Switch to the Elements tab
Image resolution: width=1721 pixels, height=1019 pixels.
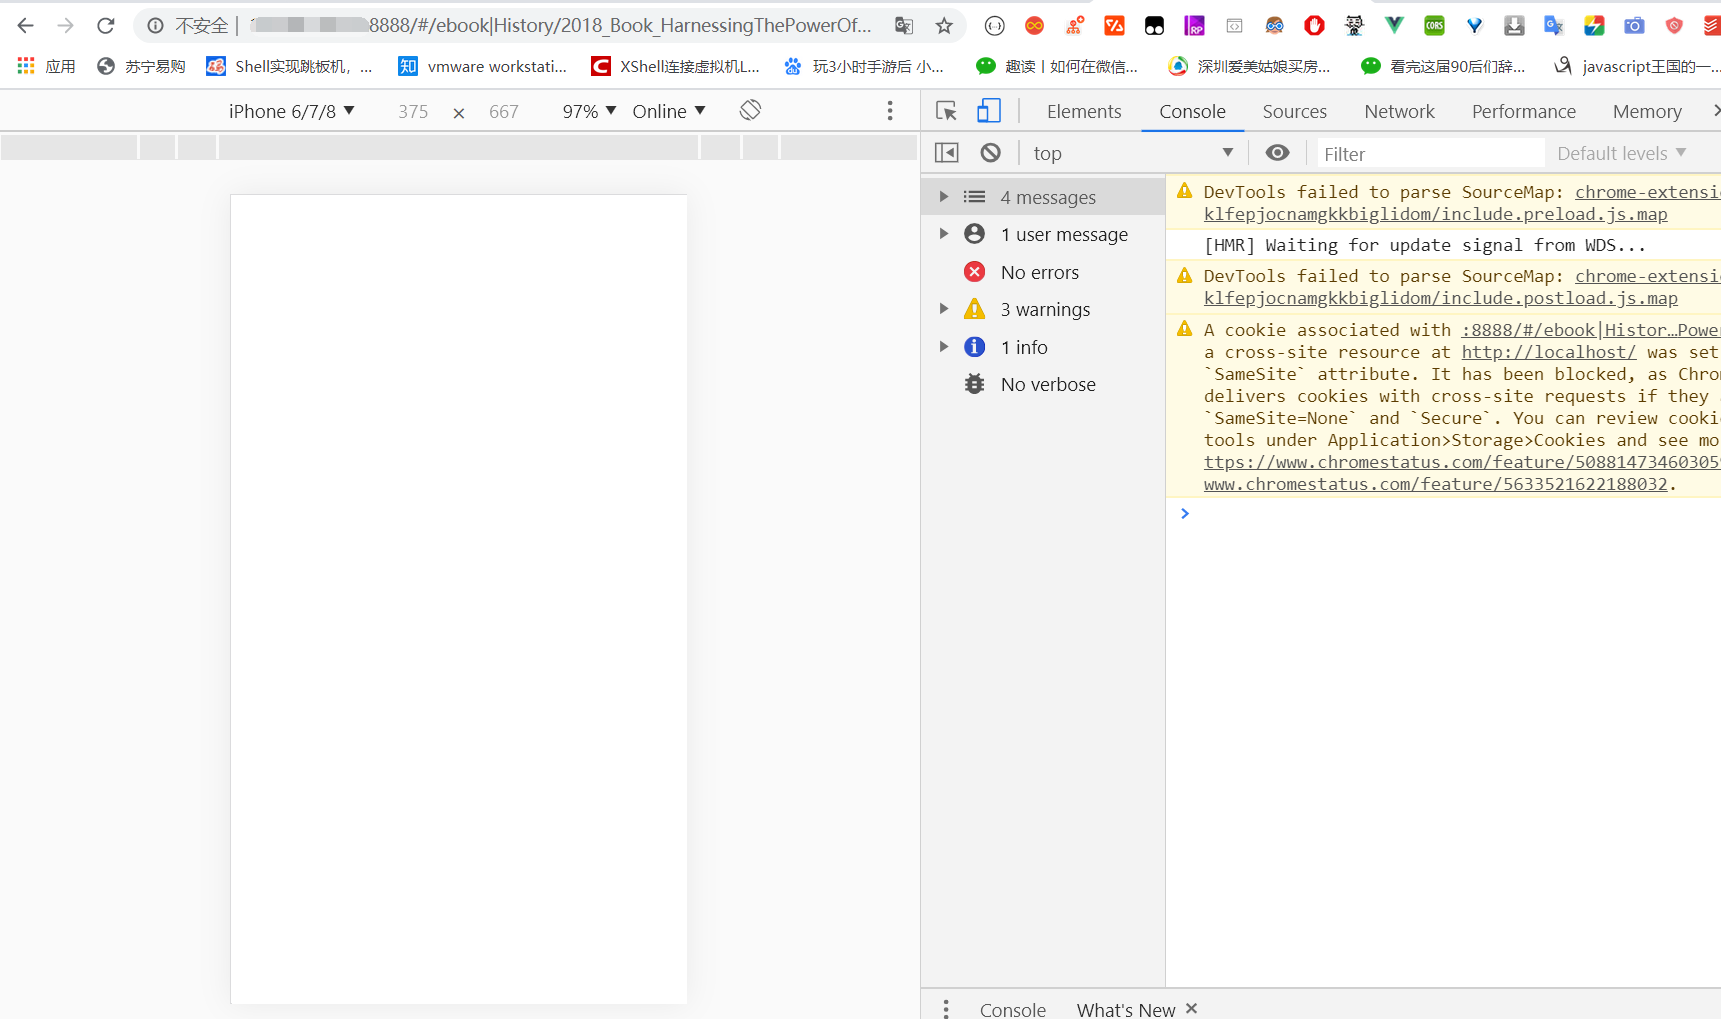tap(1084, 111)
